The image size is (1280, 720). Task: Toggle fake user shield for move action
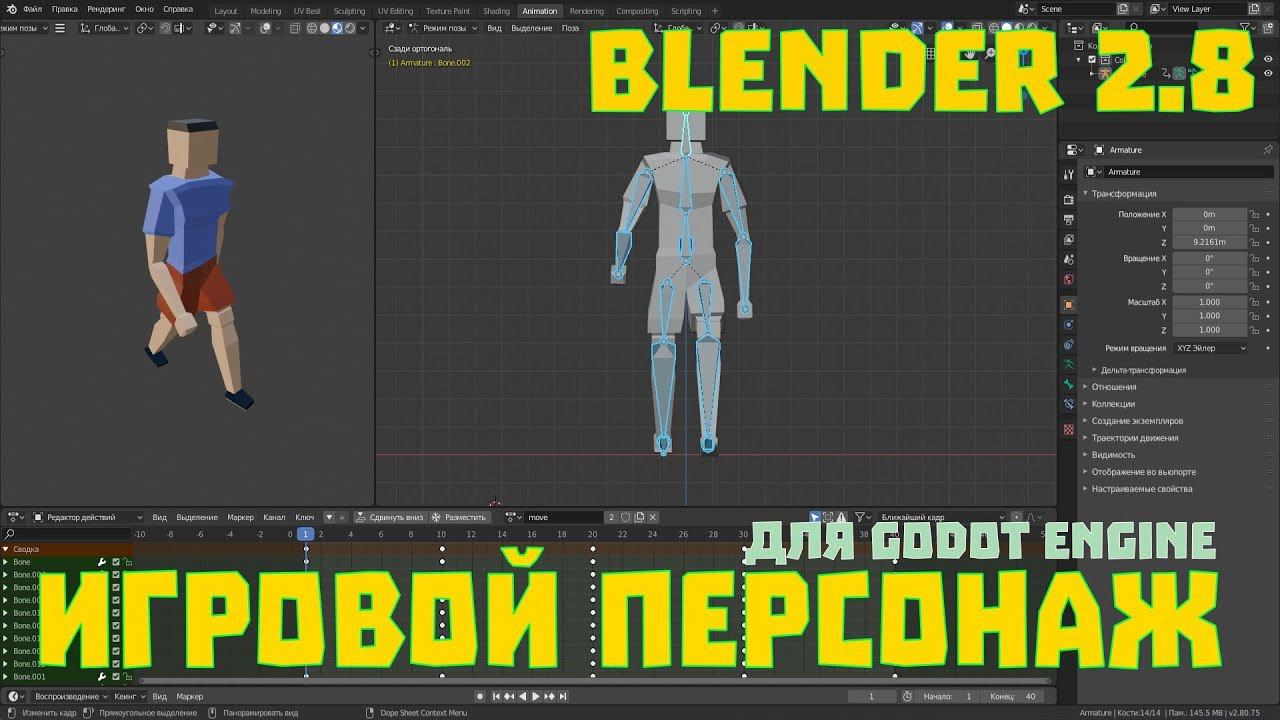[x=626, y=517]
